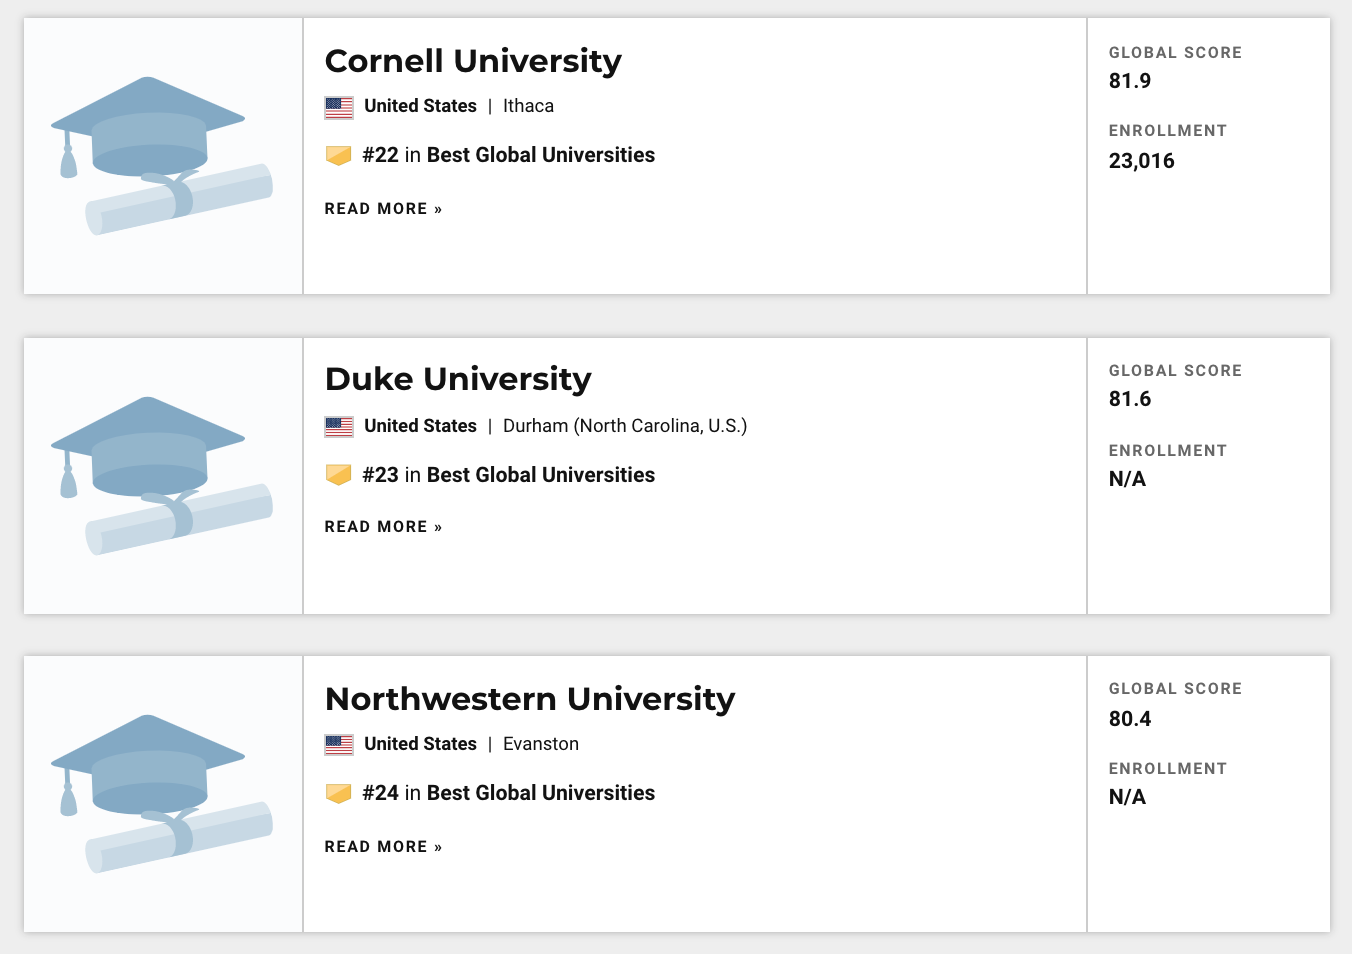
Task: Open Cornell's #22 Best Global Universities ranking
Action: (509, 155)
